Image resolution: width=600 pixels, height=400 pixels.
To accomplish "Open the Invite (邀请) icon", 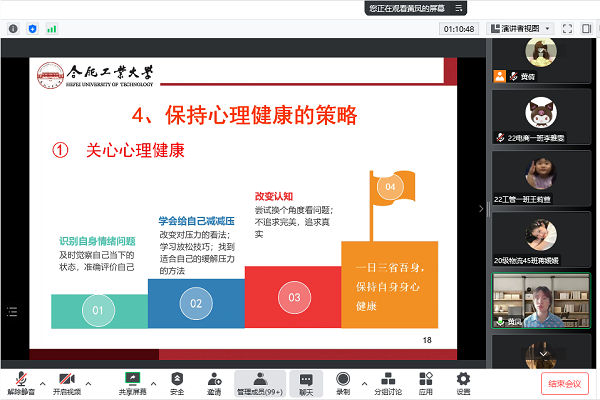I will coord(213,381).
